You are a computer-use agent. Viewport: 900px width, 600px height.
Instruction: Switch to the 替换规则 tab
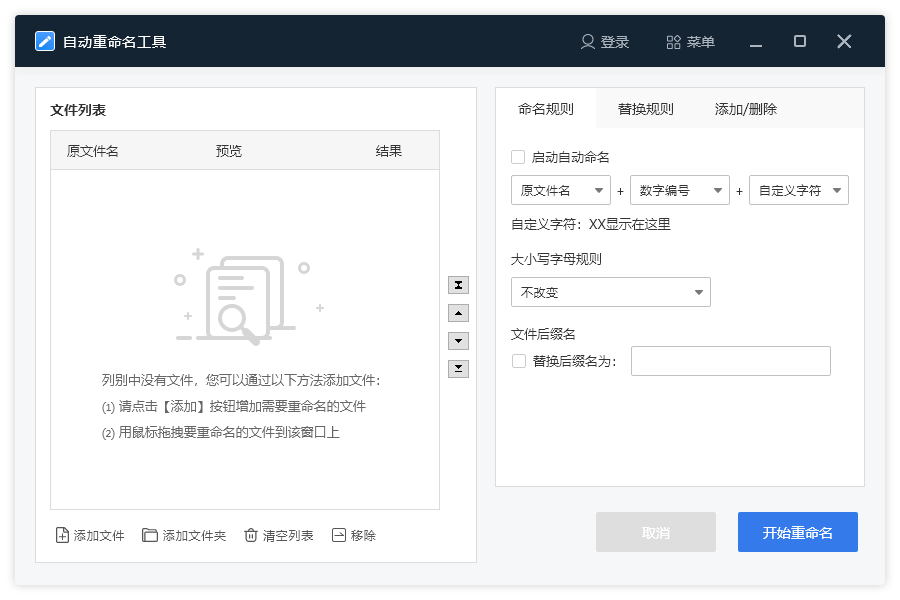[644, 108]
